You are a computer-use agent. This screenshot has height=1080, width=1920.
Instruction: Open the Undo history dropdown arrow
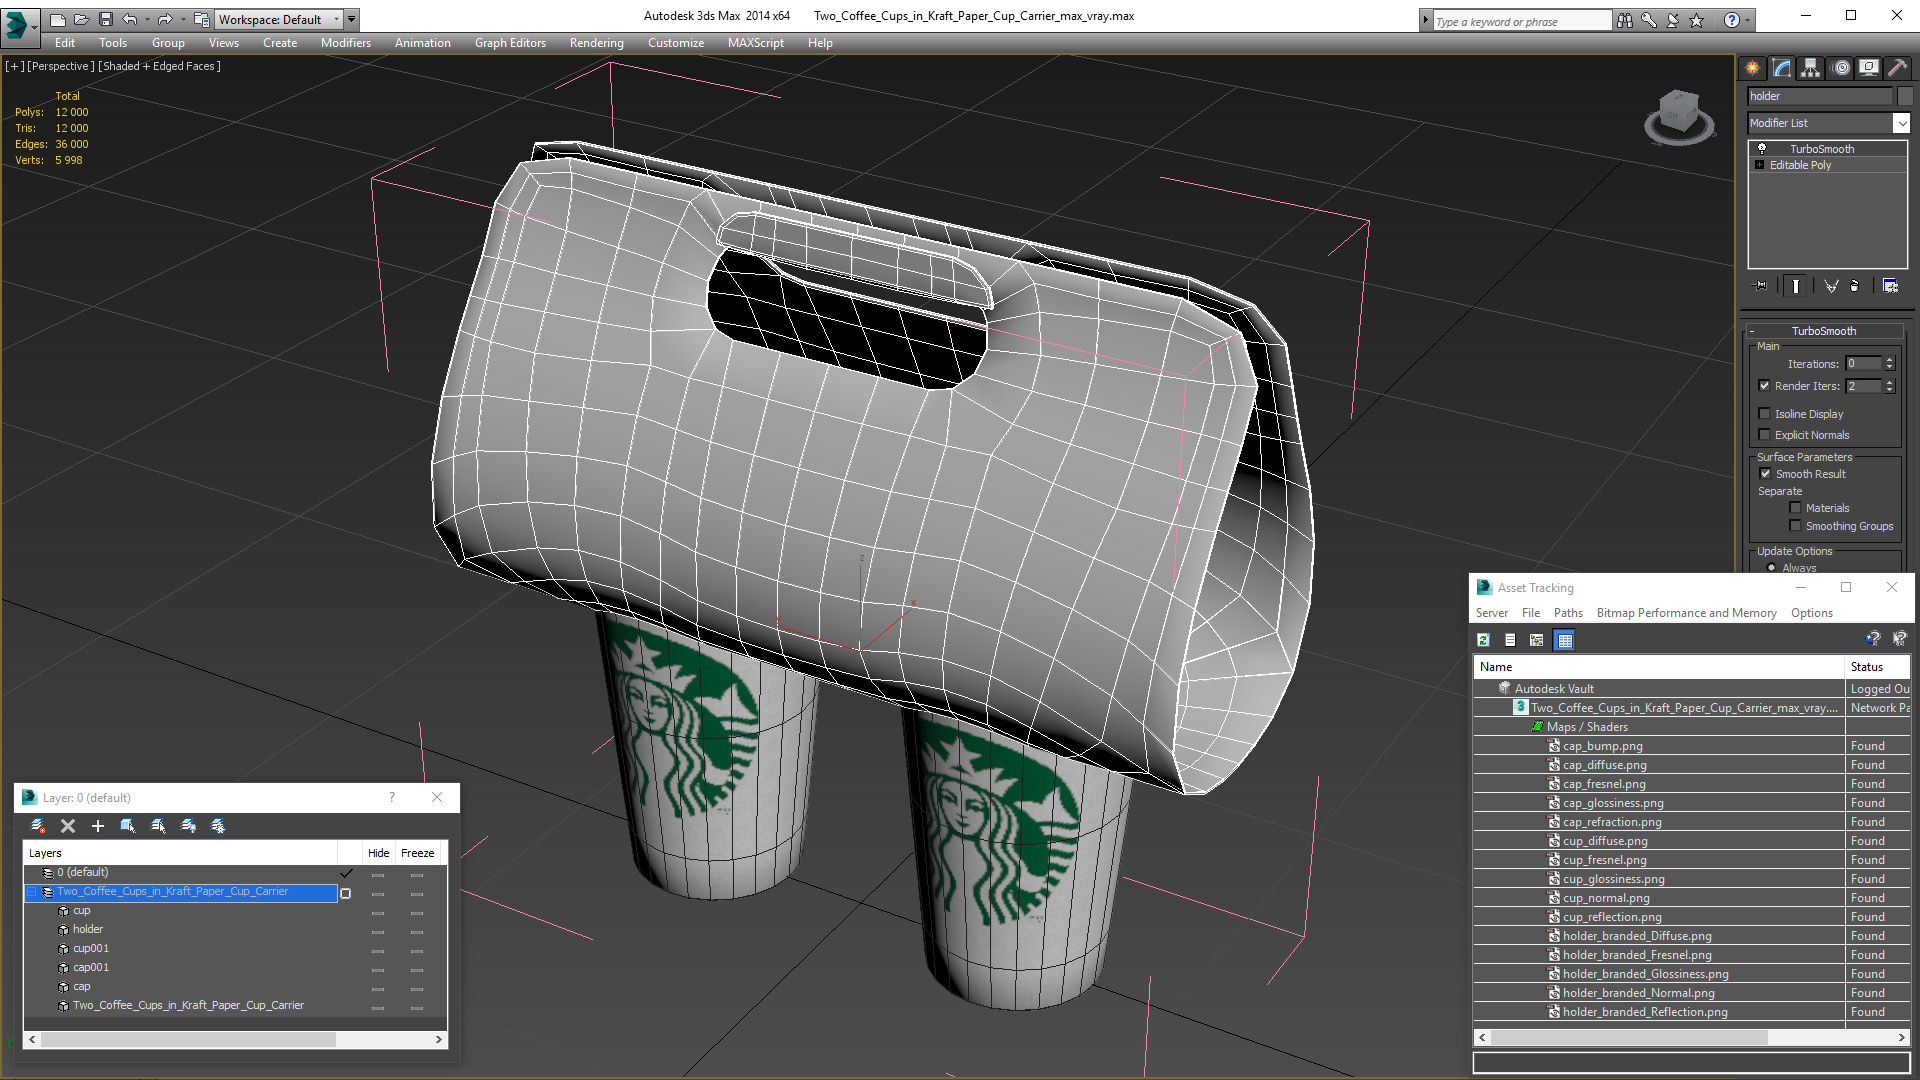point(147,19)
